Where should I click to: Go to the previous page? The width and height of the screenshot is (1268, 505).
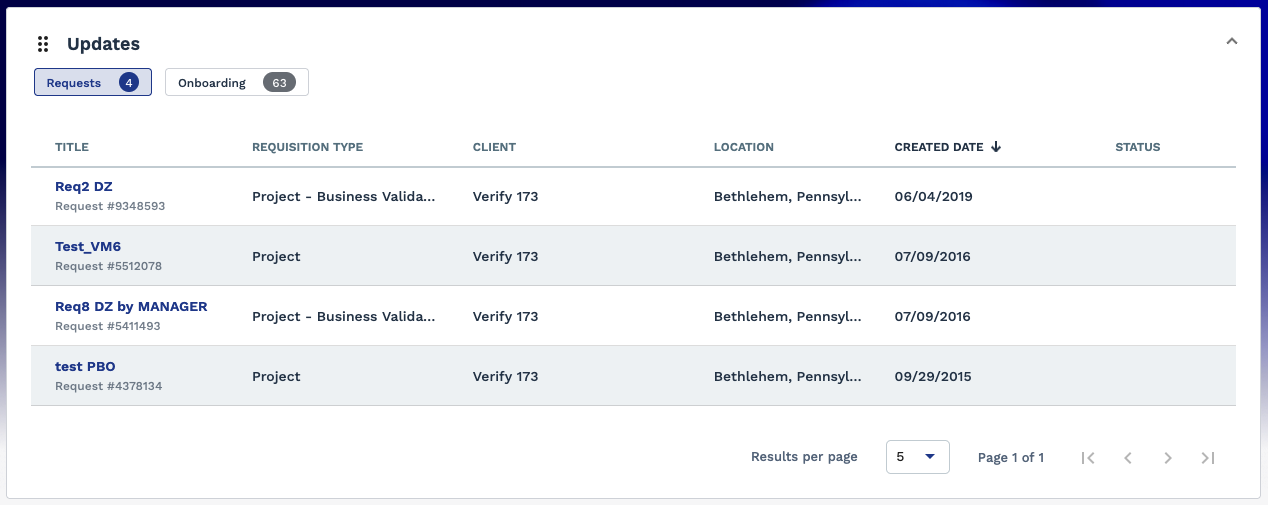coord(1128,458)
